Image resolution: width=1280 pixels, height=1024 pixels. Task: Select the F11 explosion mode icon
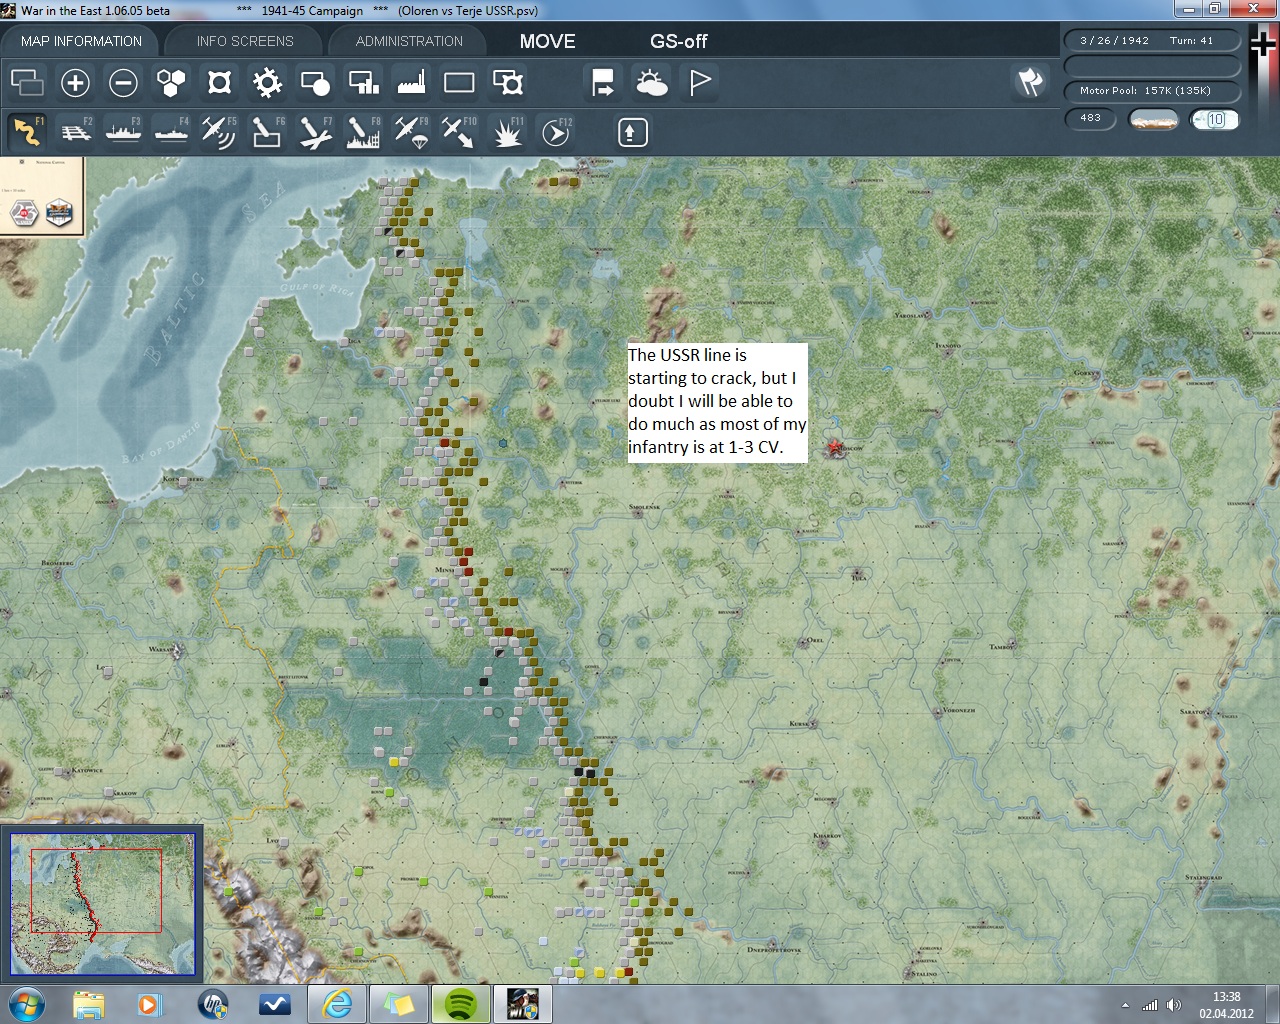(507, 131)
